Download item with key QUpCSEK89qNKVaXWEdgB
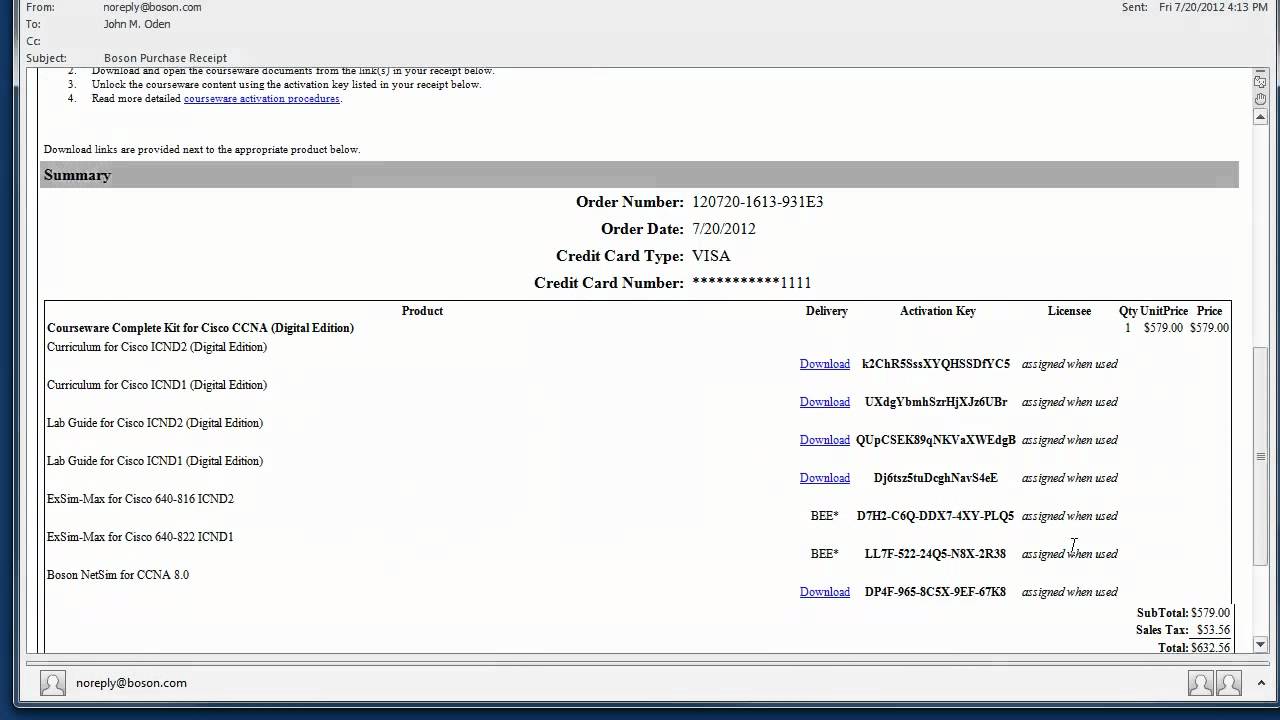 tap(825, 440)
